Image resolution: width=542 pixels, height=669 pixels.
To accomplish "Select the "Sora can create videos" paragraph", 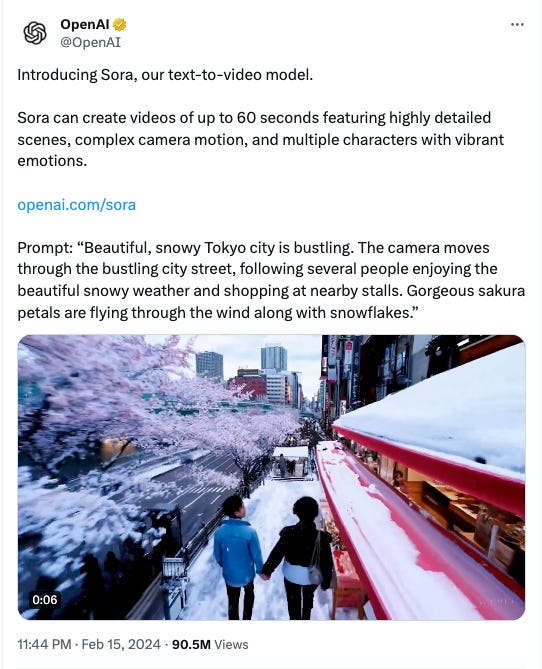I will click(261, 139).
